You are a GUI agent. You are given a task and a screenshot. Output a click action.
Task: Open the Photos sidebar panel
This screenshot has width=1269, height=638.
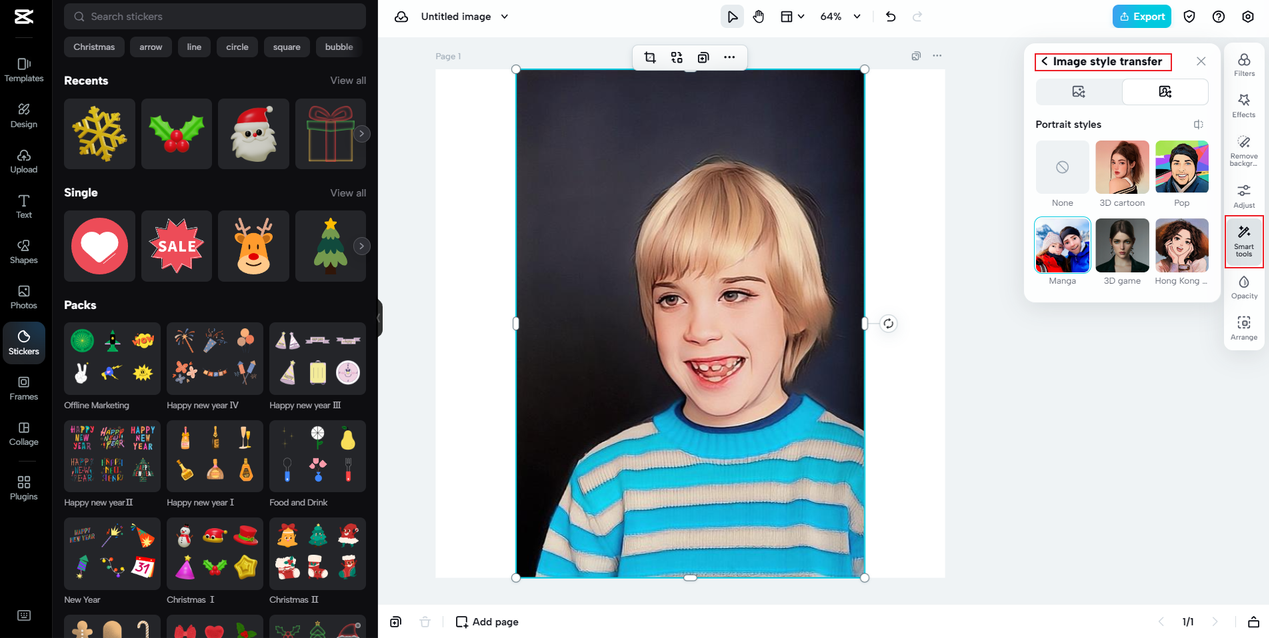click(24, 297)
